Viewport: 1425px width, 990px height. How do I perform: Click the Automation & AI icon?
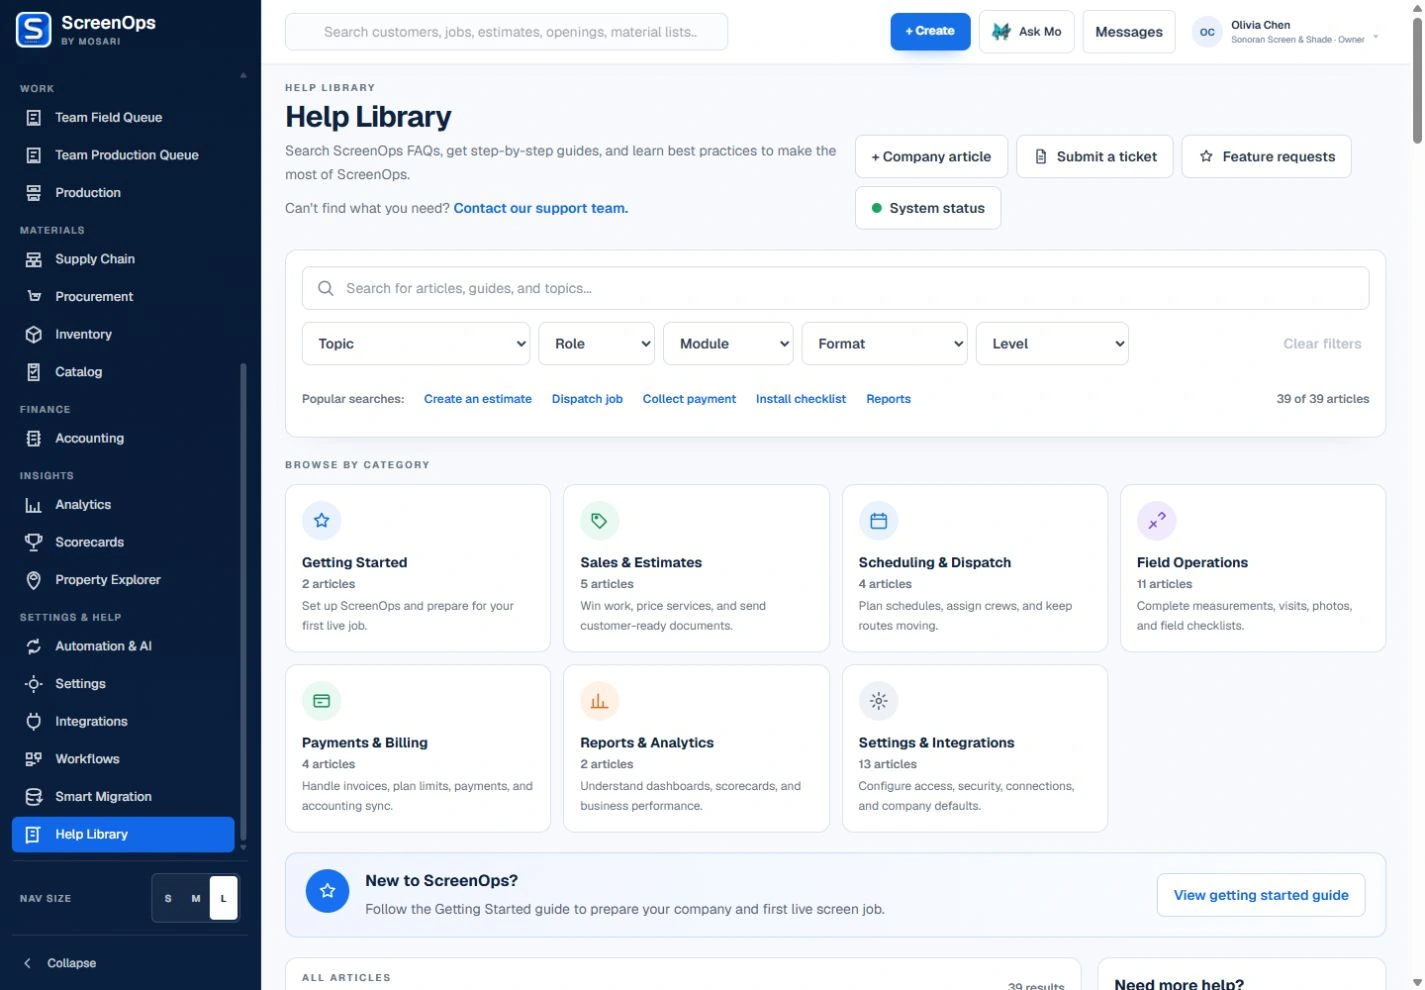[x=33, y=647]
